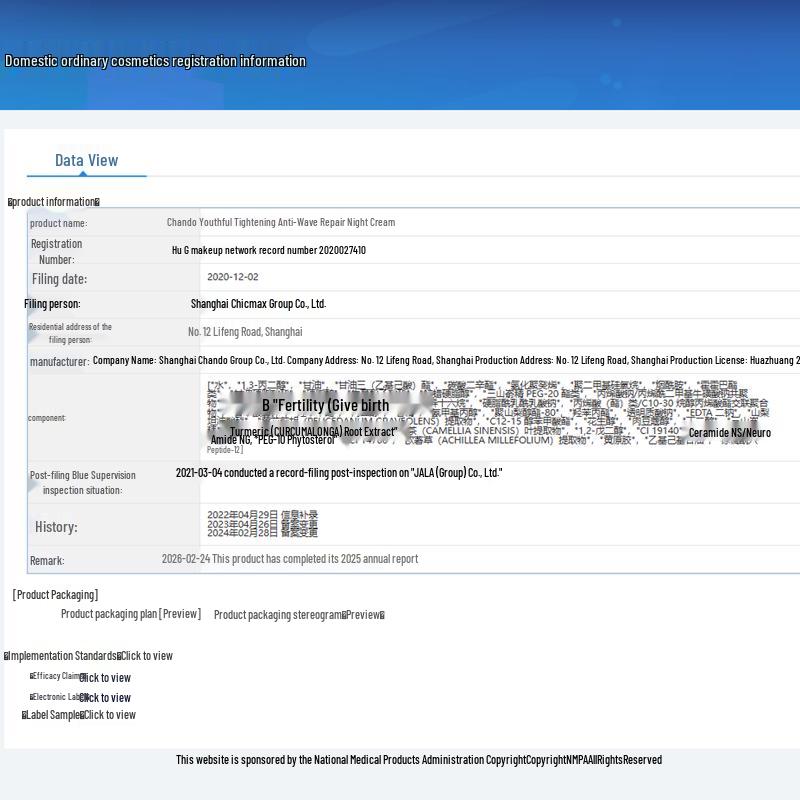Click the 2025 annual report remark
This screenshot has width=800, height=800.
(x=290, y=559)
